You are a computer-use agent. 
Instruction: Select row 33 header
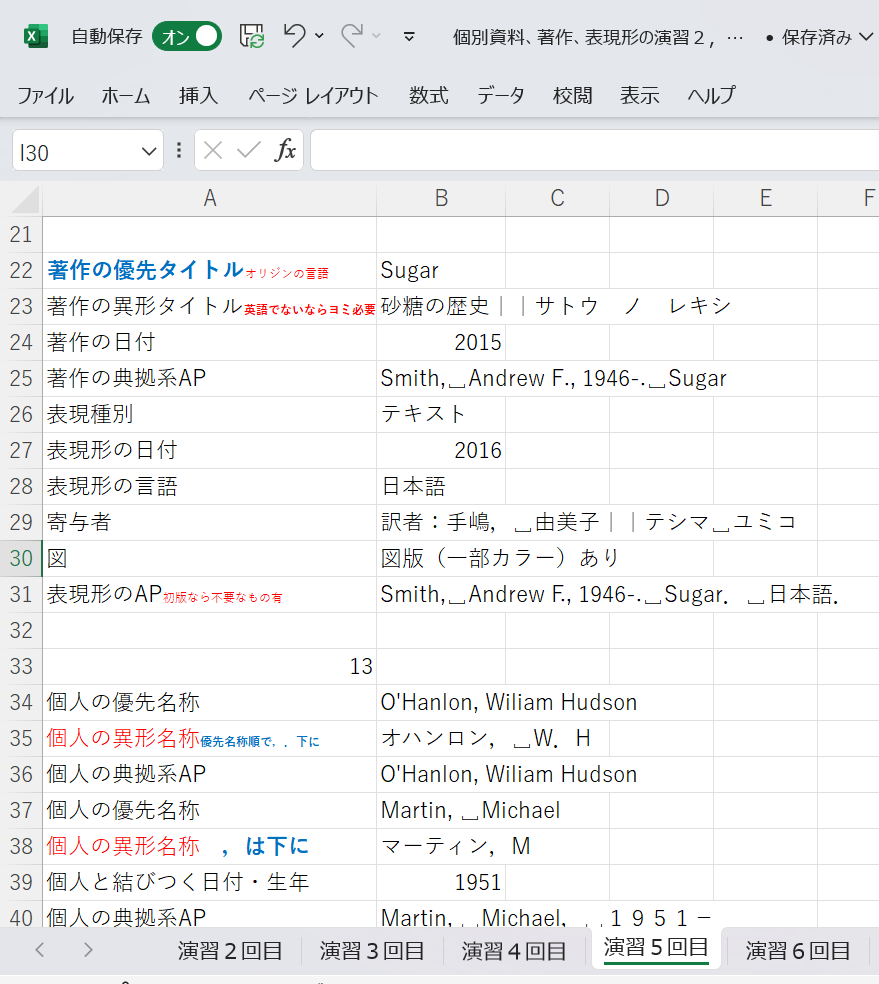tap(21, 666)
